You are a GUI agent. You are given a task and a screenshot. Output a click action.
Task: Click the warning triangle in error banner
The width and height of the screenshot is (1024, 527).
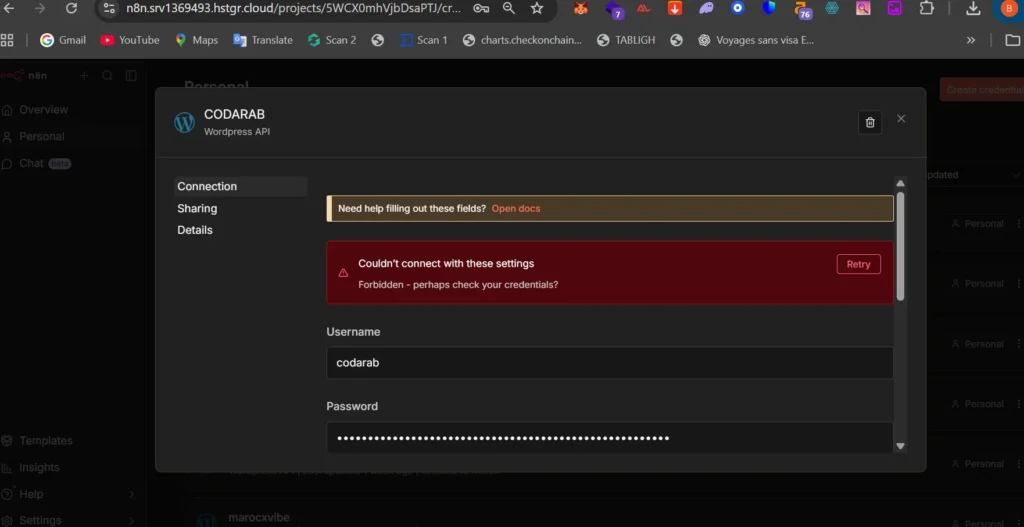tap(343, 273)
